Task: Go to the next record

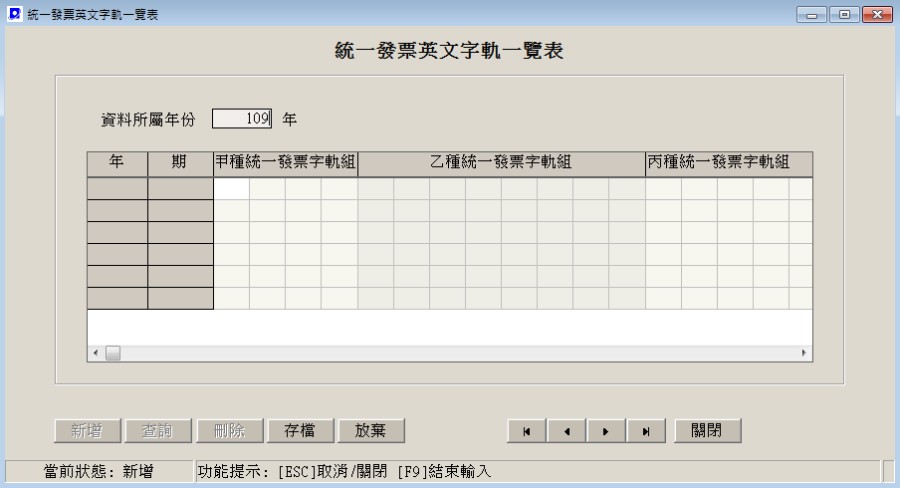Action: 606,431
